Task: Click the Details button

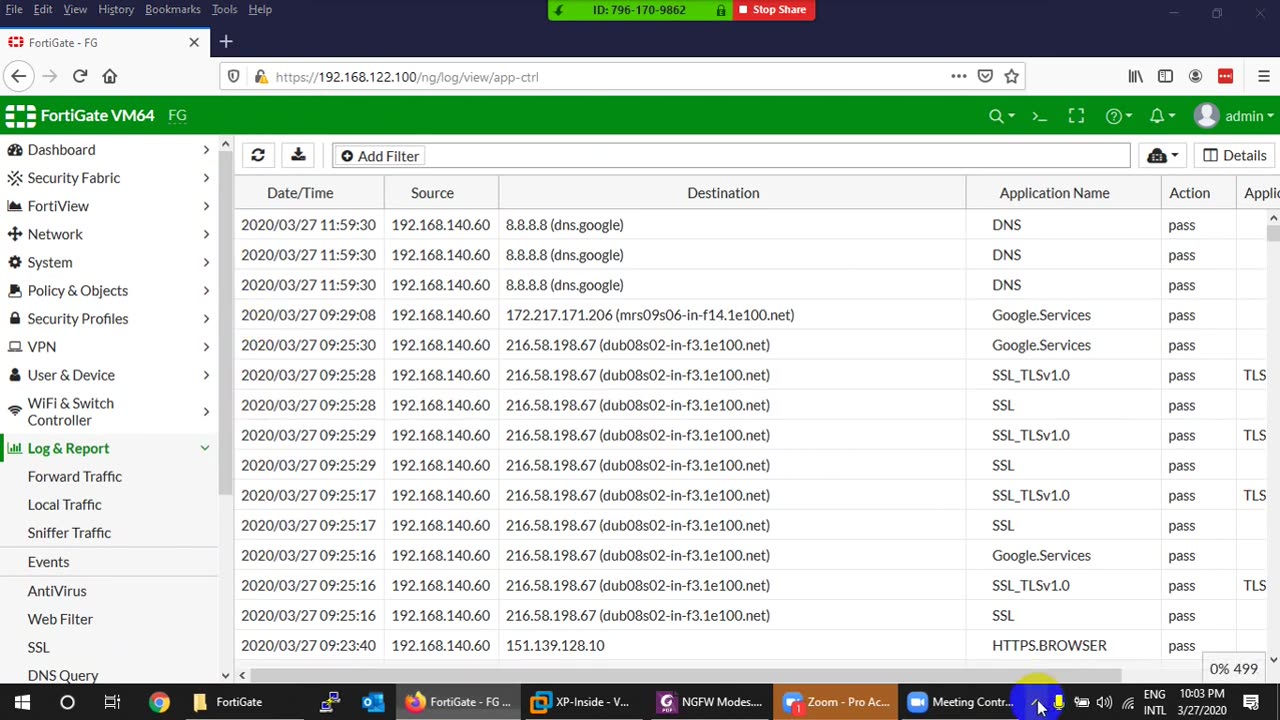Action: coord(1234,156)
